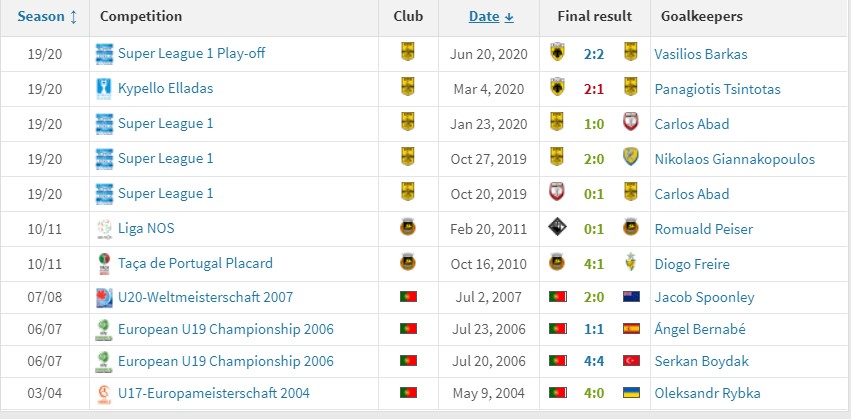
Task: Click the Kypello Elladas cup icon
Action: pos(103,89)
